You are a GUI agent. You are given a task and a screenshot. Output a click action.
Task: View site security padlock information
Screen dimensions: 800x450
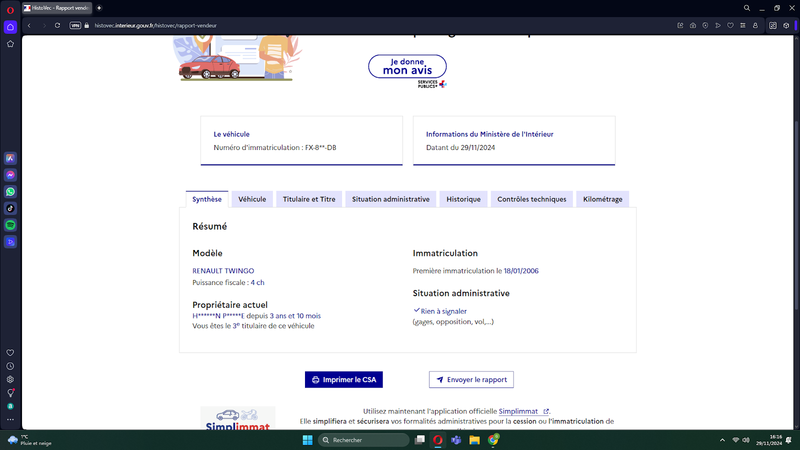[87, 26]
